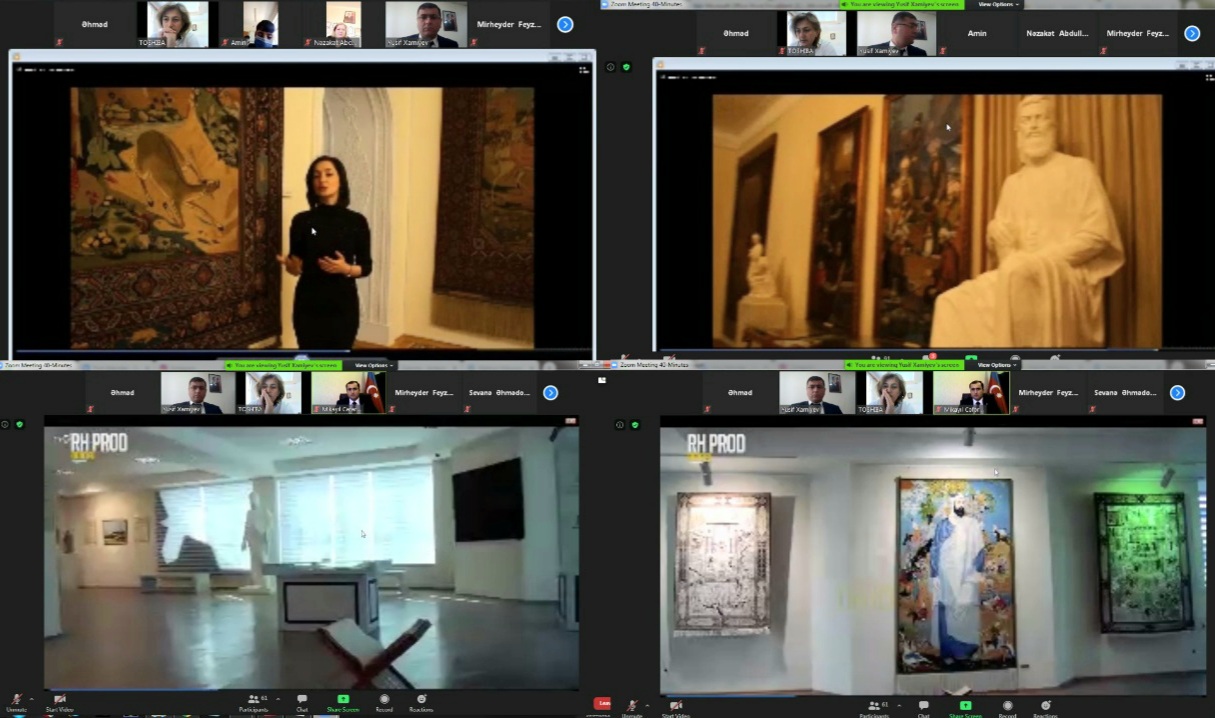
Task: Select TOSHIBA video tile in seated statue window
Action: 817,33
